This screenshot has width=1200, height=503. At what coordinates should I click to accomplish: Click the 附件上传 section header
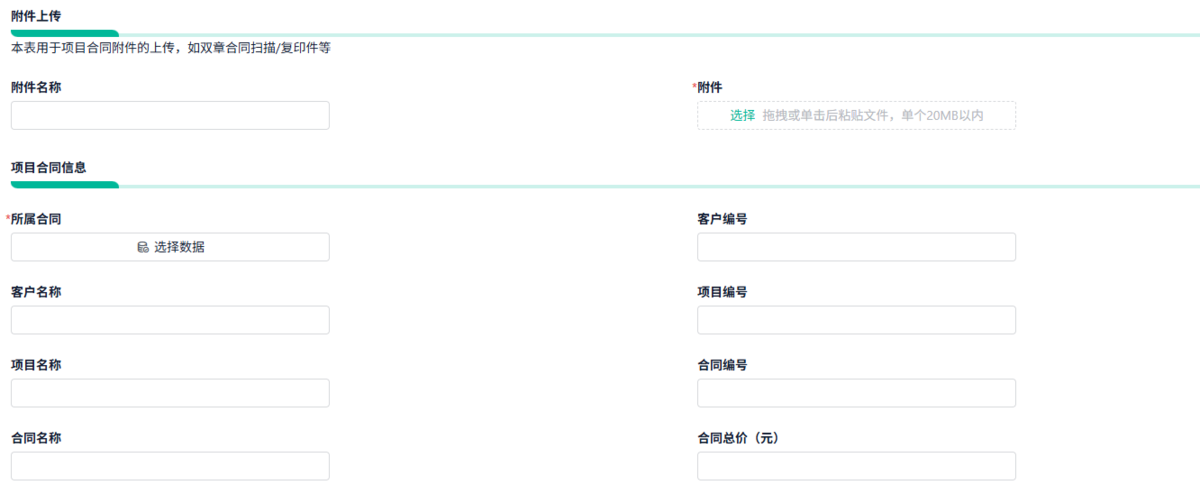(x=36, y=14)
